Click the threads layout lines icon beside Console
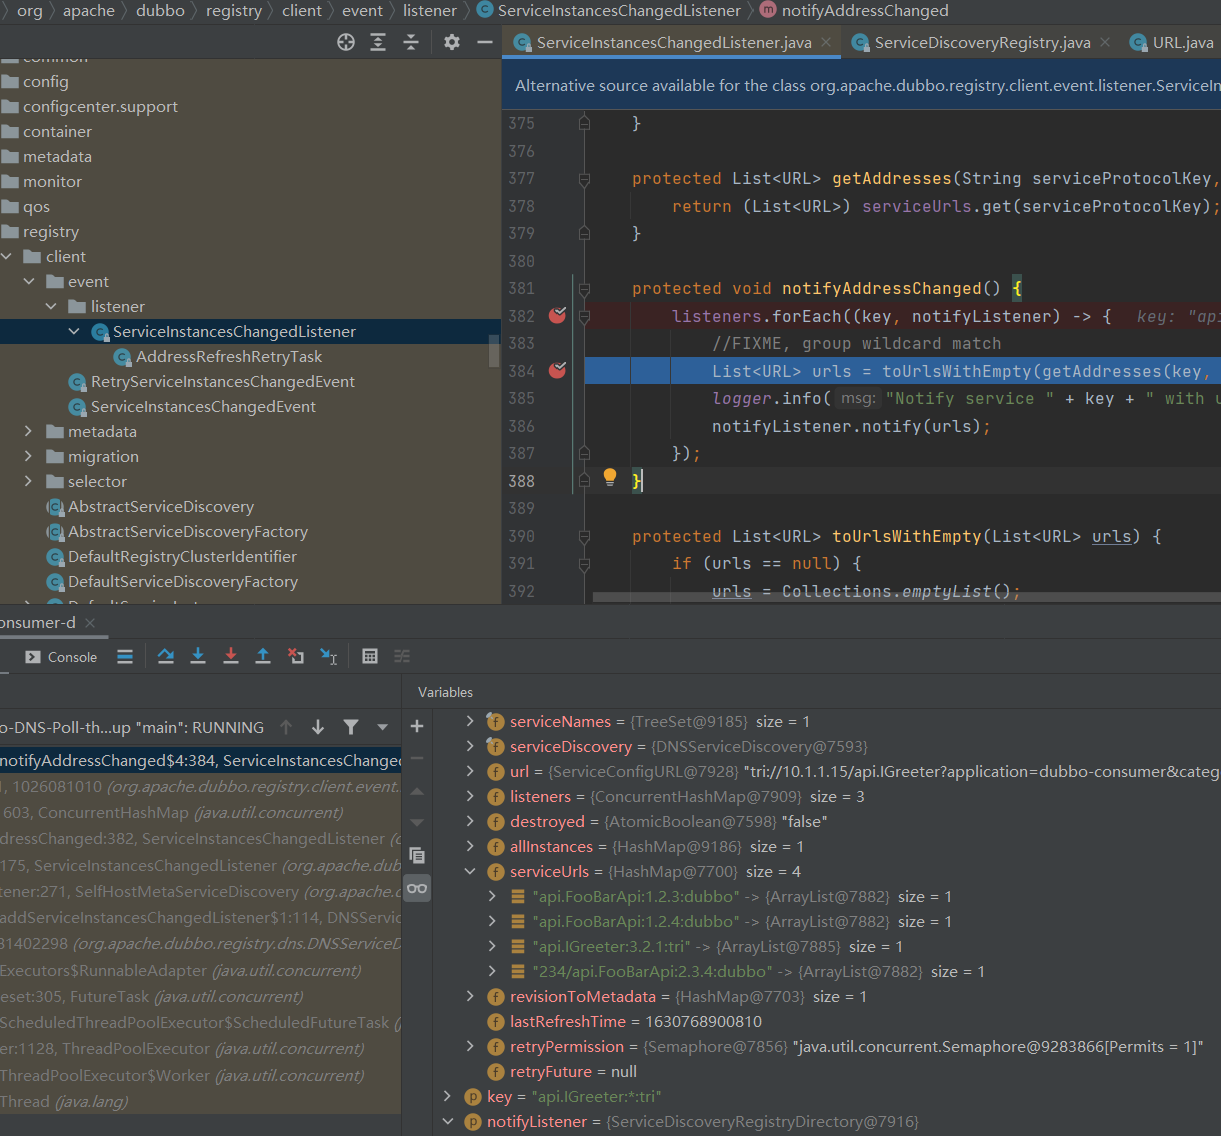 125,657
